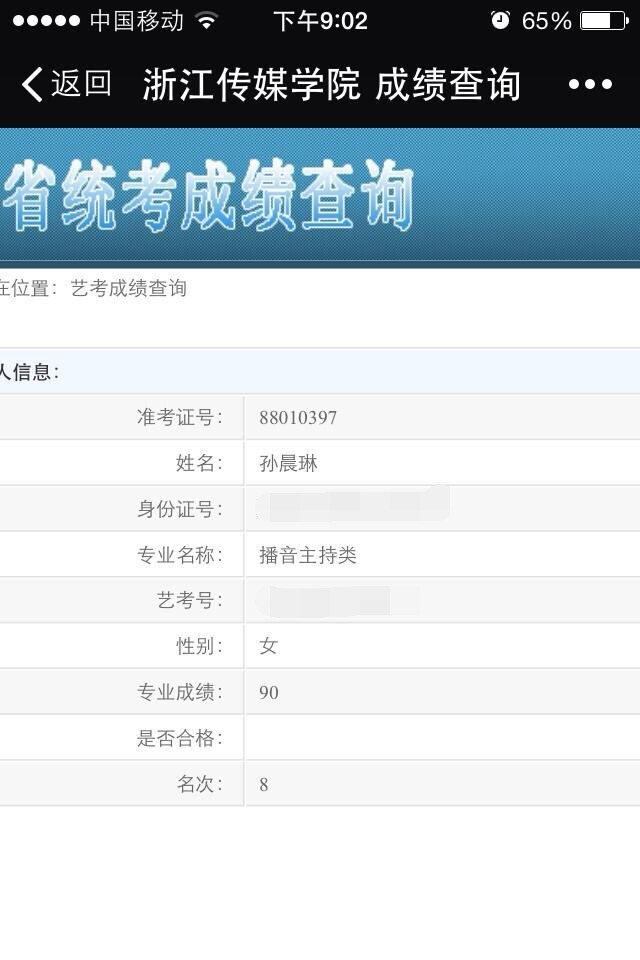Tap the 专业成绩 label

[179, 692]
